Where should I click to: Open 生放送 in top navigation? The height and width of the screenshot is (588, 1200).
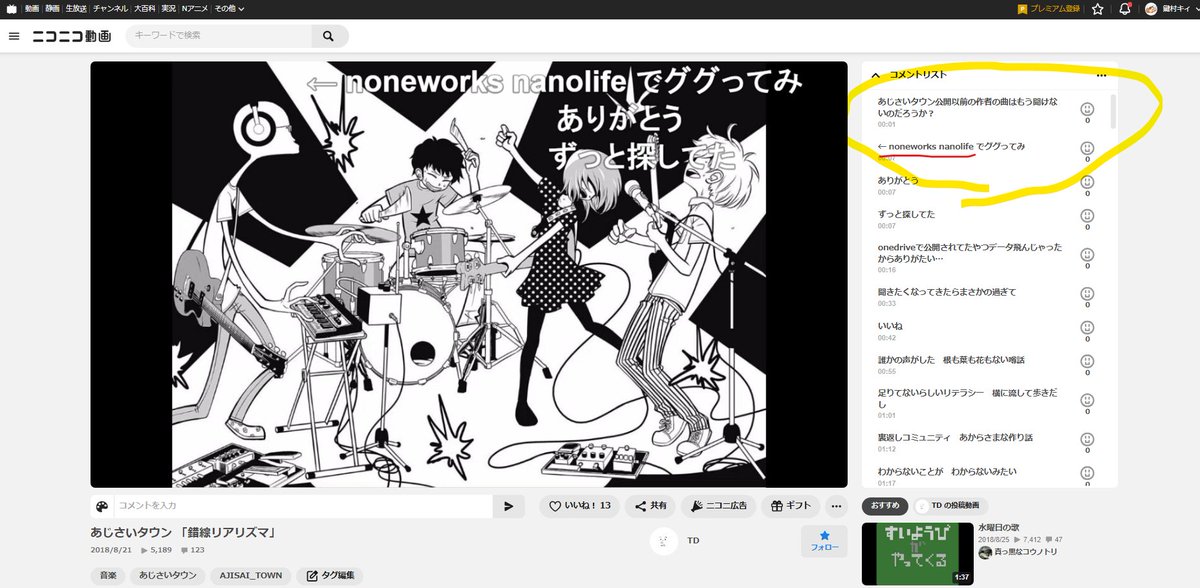click(76, 9)
